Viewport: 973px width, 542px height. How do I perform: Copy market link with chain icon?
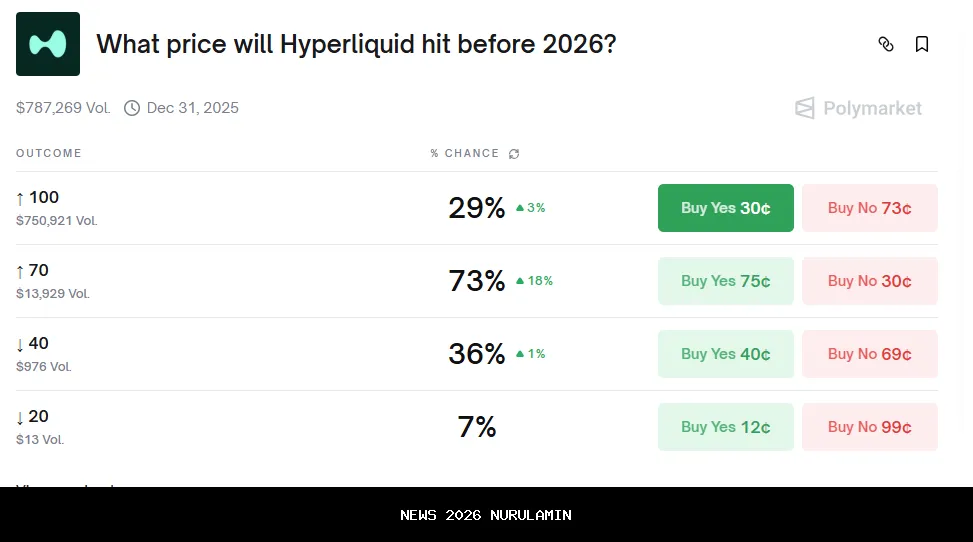(886, 44)
